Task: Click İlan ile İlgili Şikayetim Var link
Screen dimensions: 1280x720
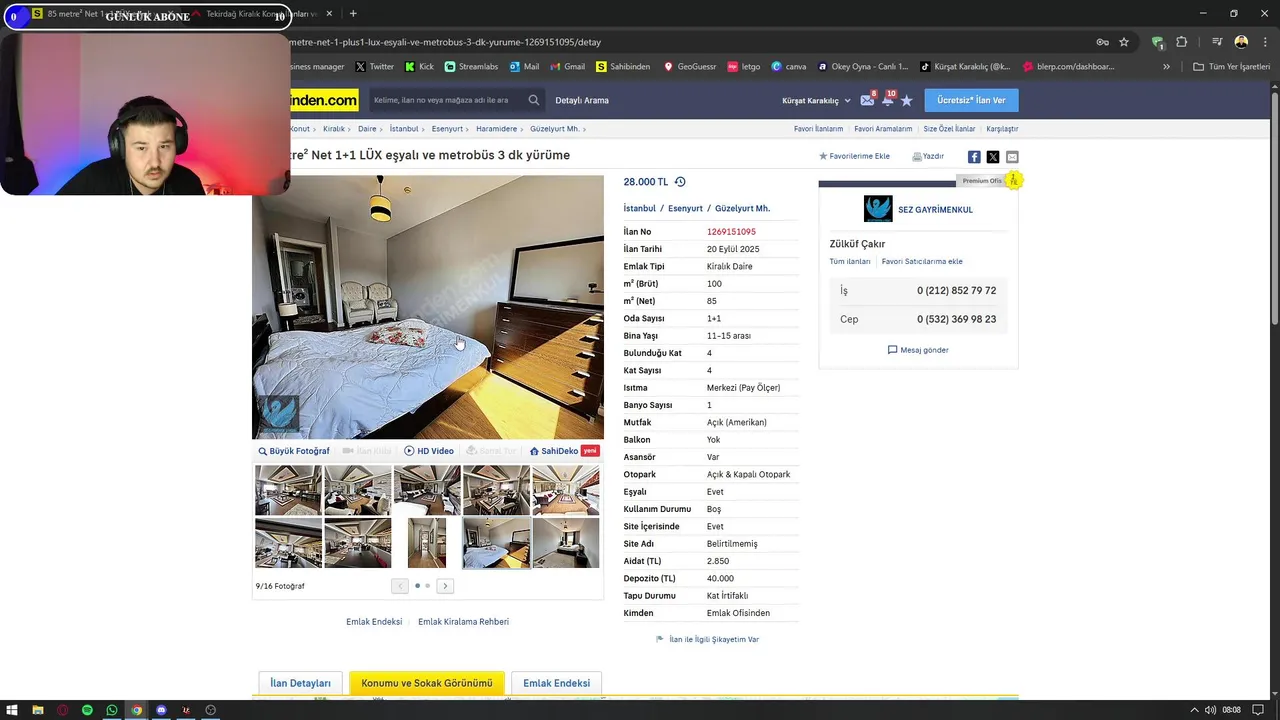Action: coord(707,639)
